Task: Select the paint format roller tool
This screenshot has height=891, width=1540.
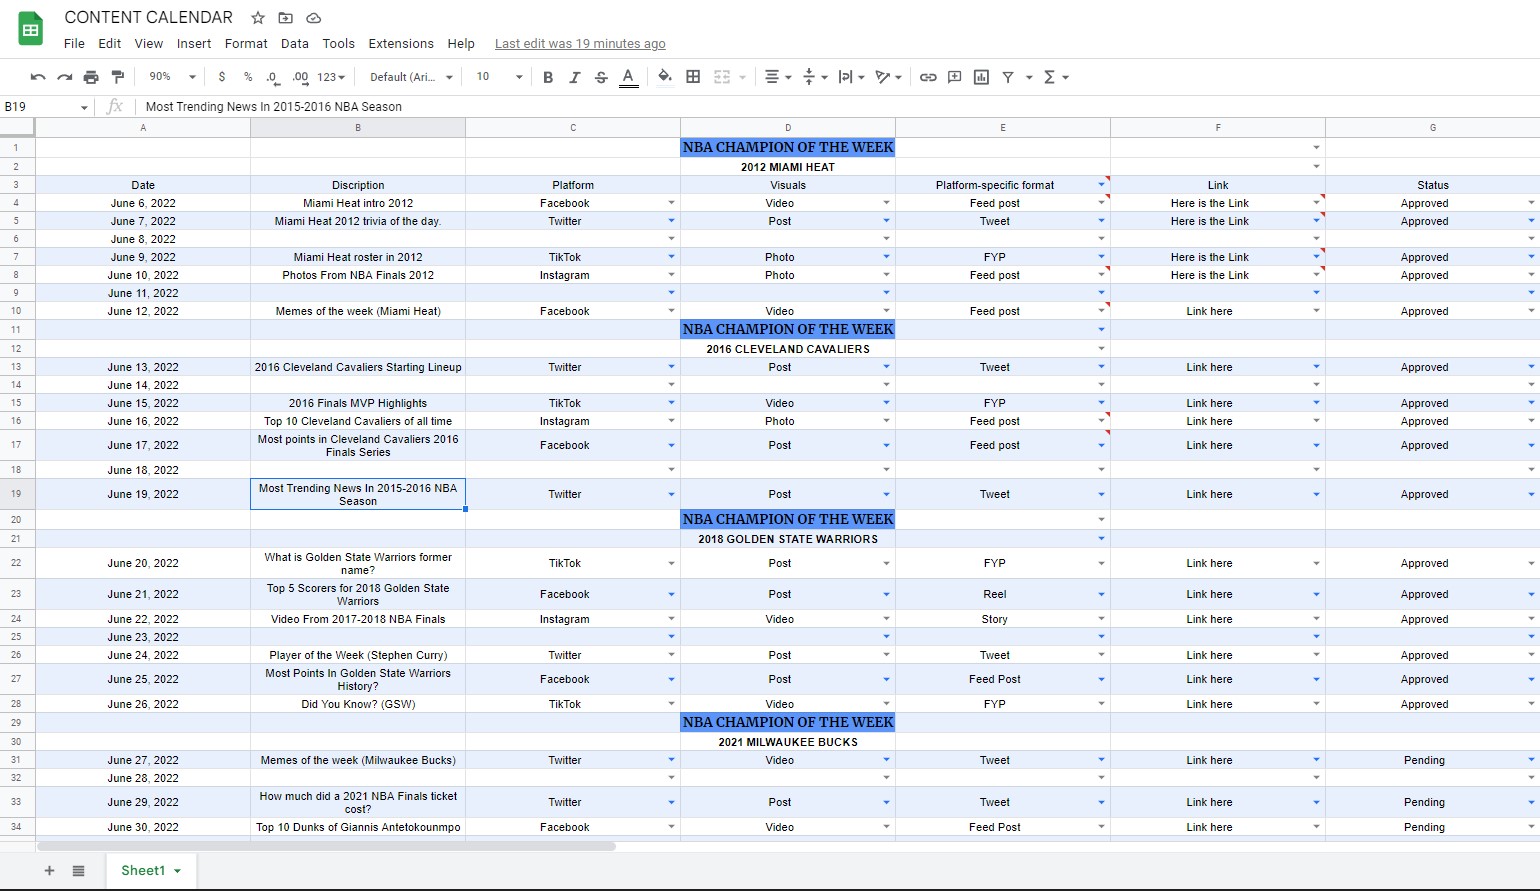Action: tap(118, 77)
